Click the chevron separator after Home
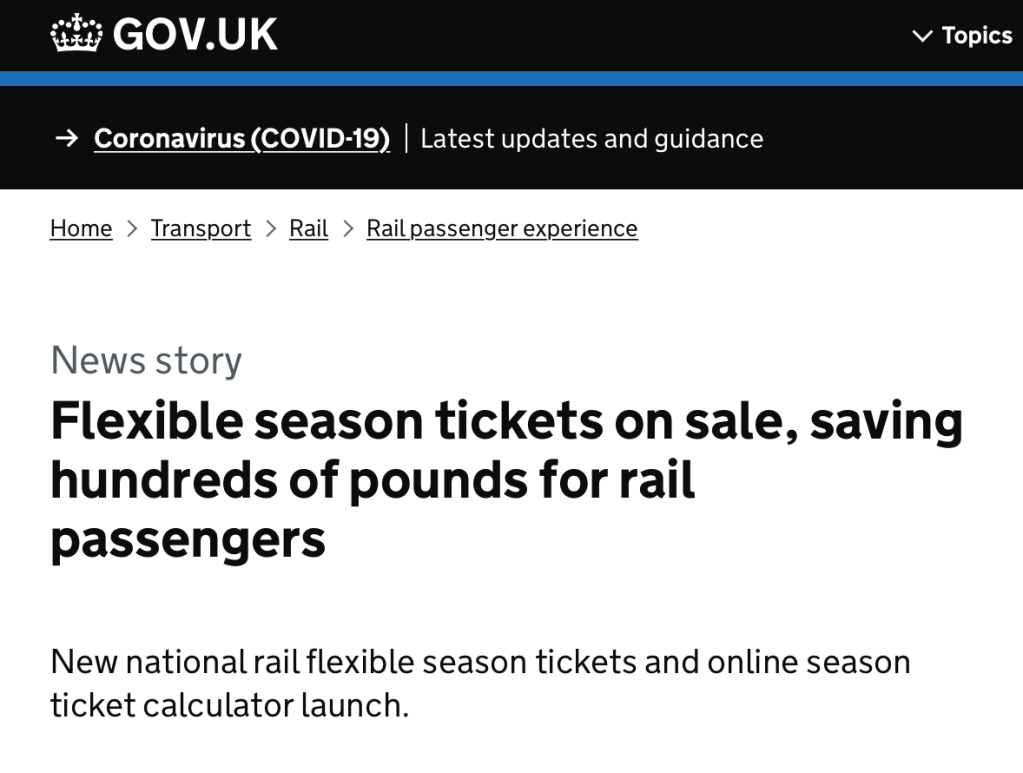Viewport: 1023px width, 773px height. pyautogui.click(x=132, y=229)
